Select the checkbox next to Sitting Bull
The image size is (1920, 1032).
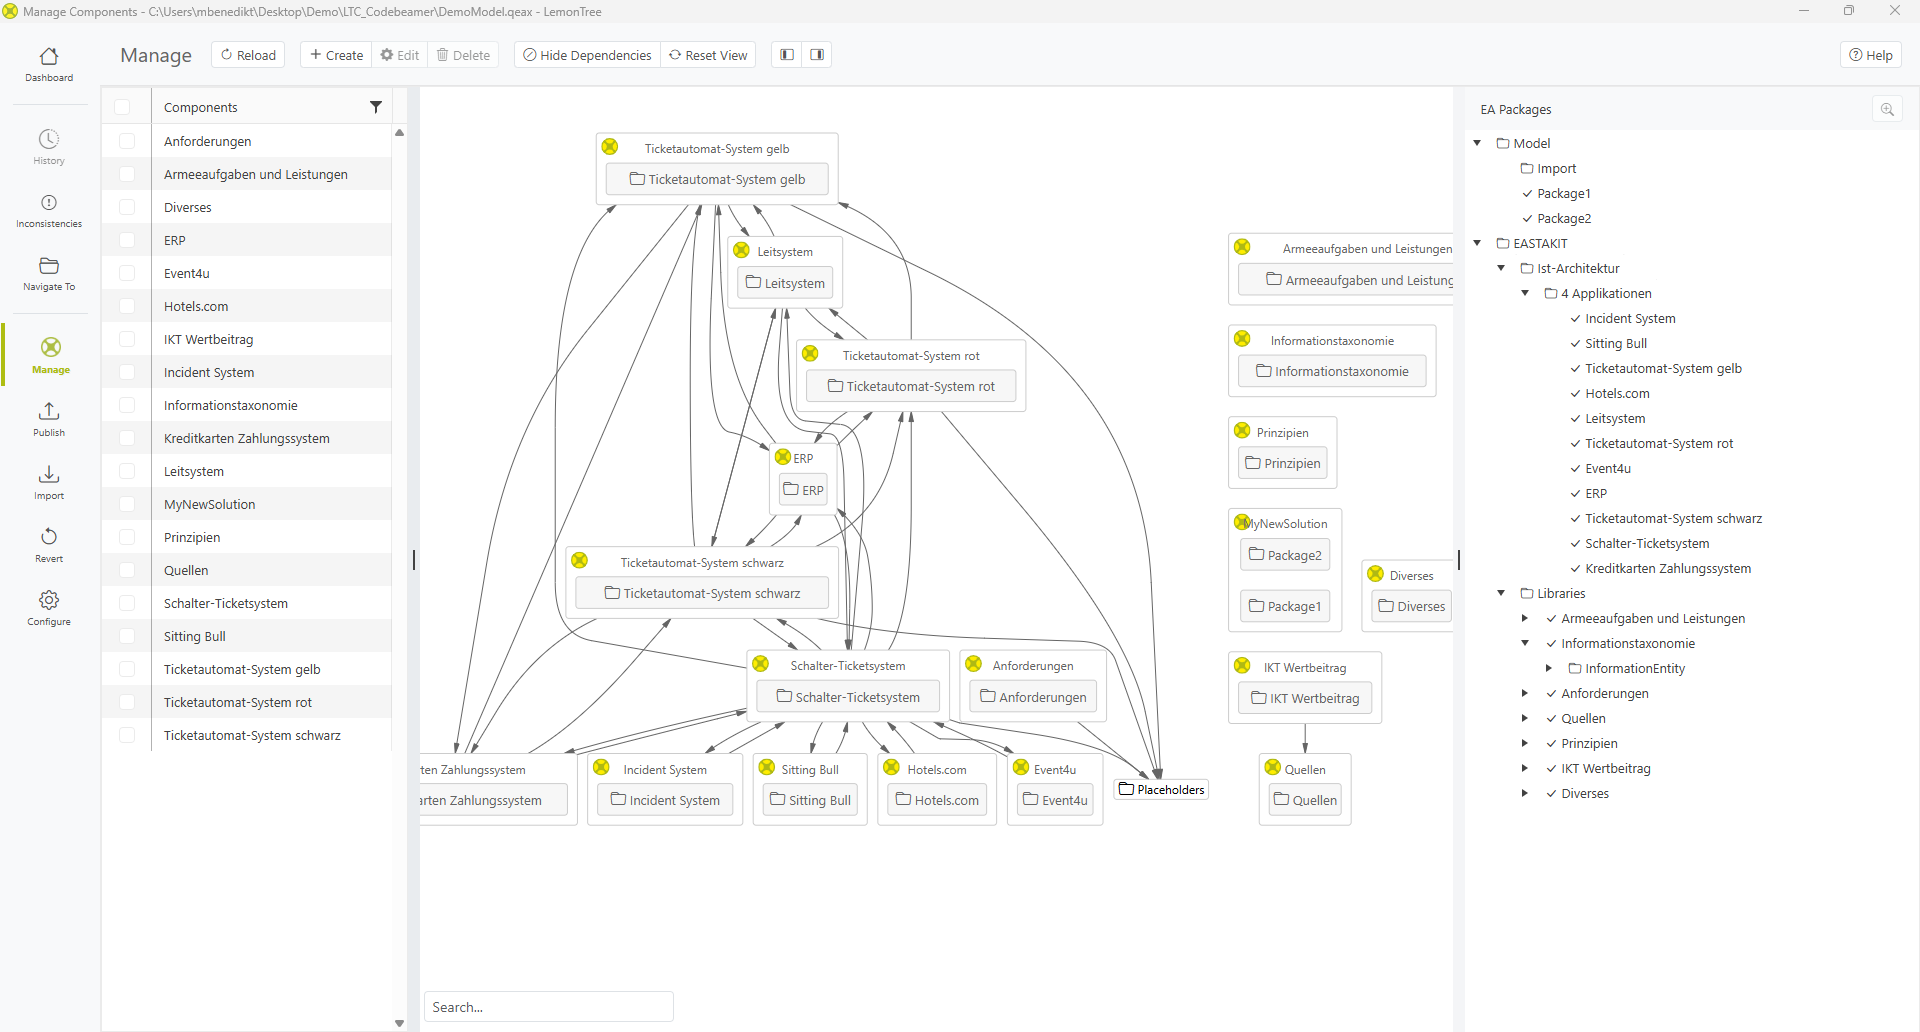(x=127, y=636)
